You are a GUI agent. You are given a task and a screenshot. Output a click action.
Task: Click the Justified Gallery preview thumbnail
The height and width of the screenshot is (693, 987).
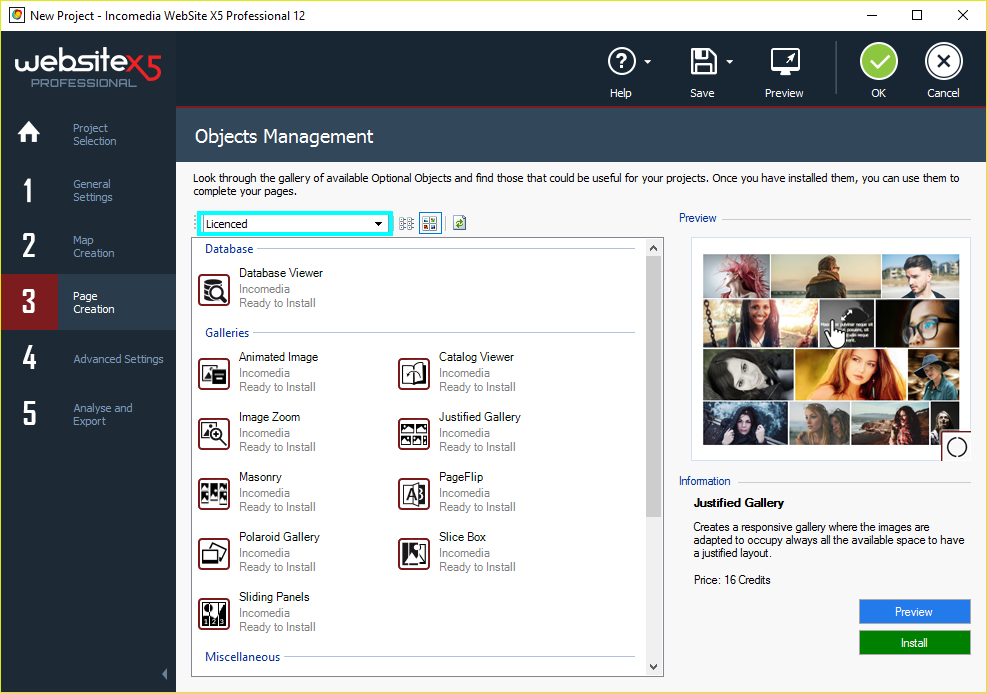tap(831, 349)
